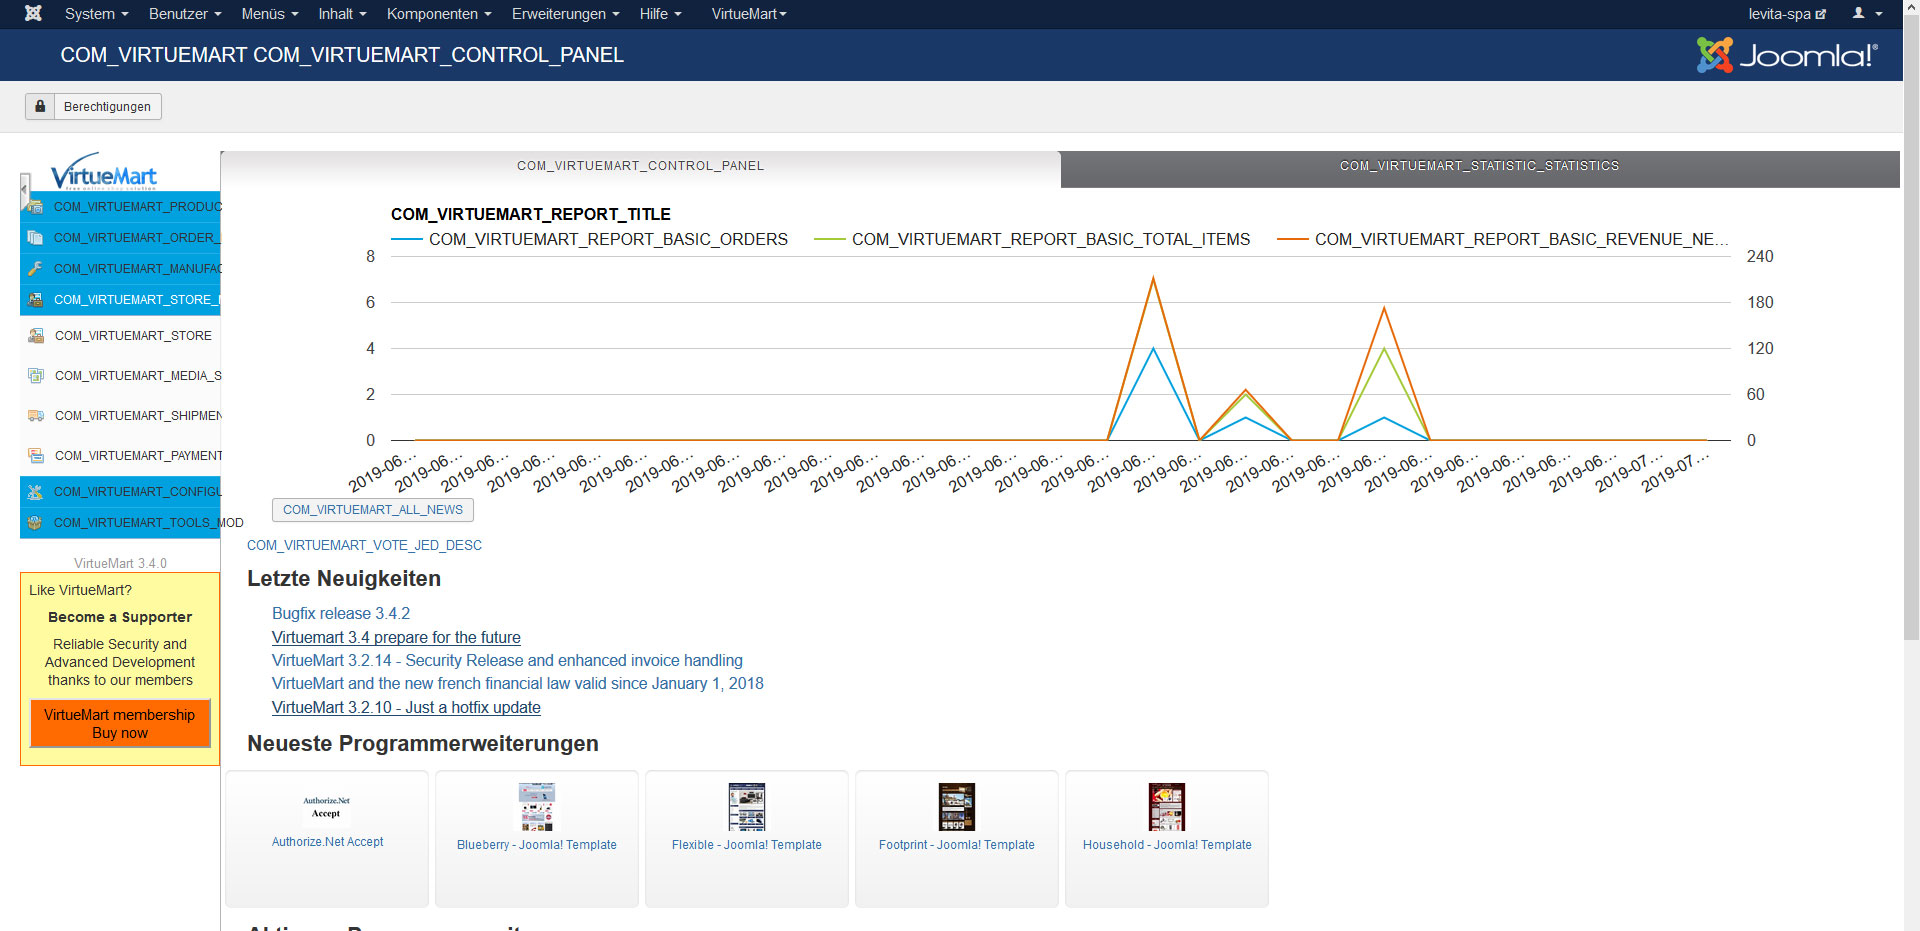Click the PAYMENT methods sidebar icon
Screen dimensions: 1920x931
(x=36, y=456)
